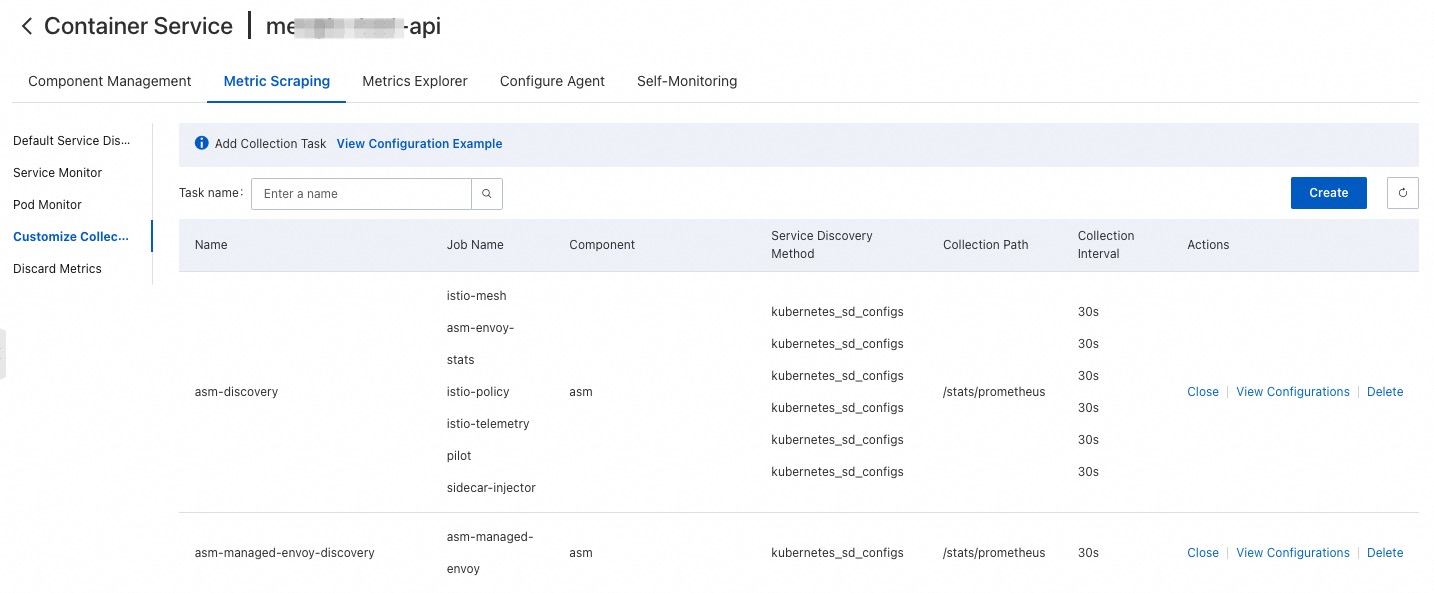The image size is (1434, 593).
Task: View Configurations for asm-managed-envoy-discovery
Action: point(1292,553)
